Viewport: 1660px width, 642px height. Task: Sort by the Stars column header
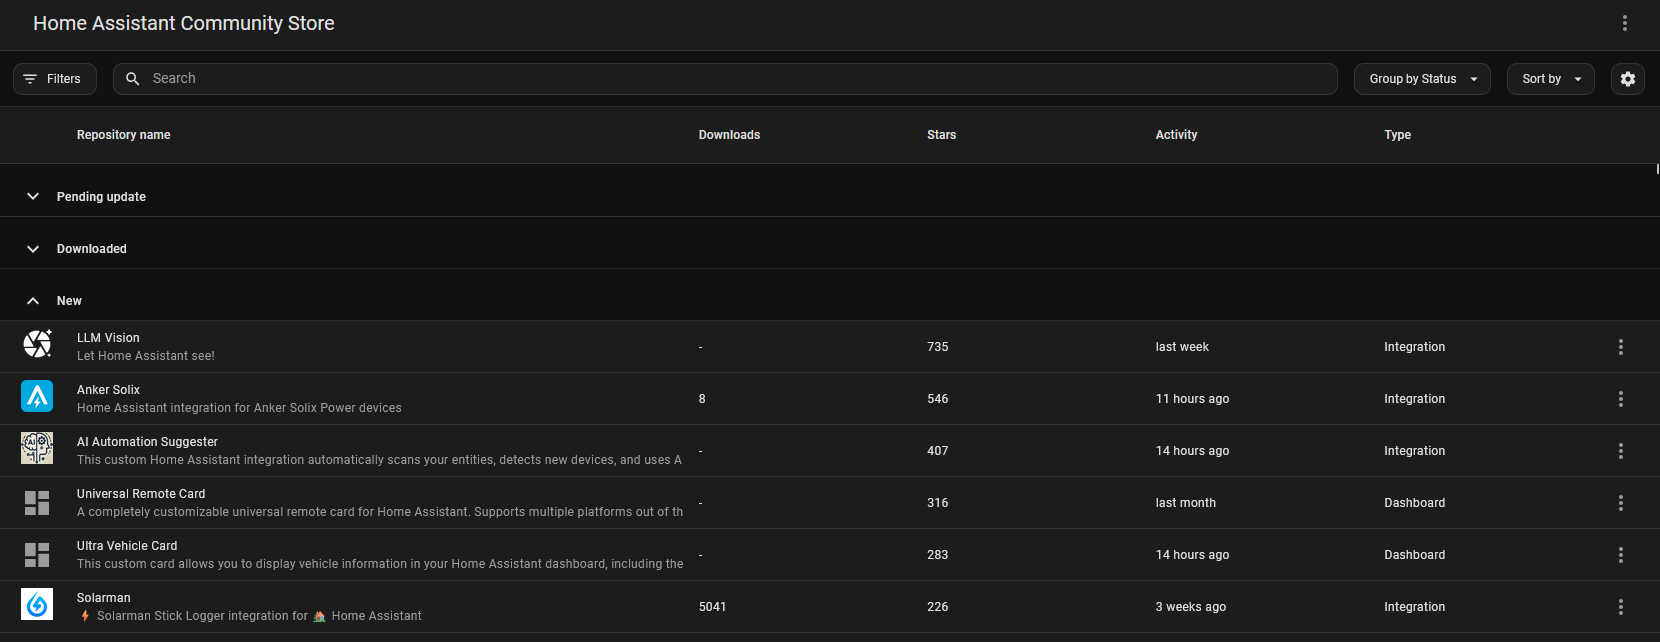coord(941,135)
